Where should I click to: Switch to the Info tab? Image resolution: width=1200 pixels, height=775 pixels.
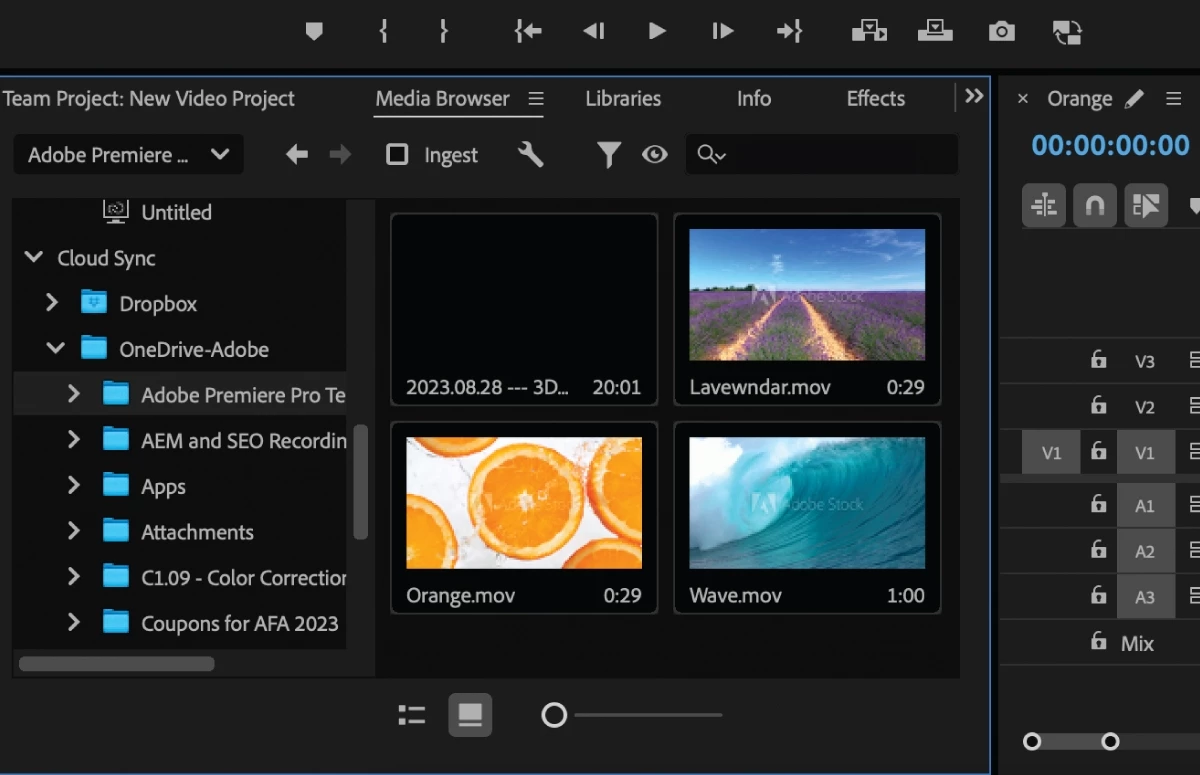(x=754, y=98)
